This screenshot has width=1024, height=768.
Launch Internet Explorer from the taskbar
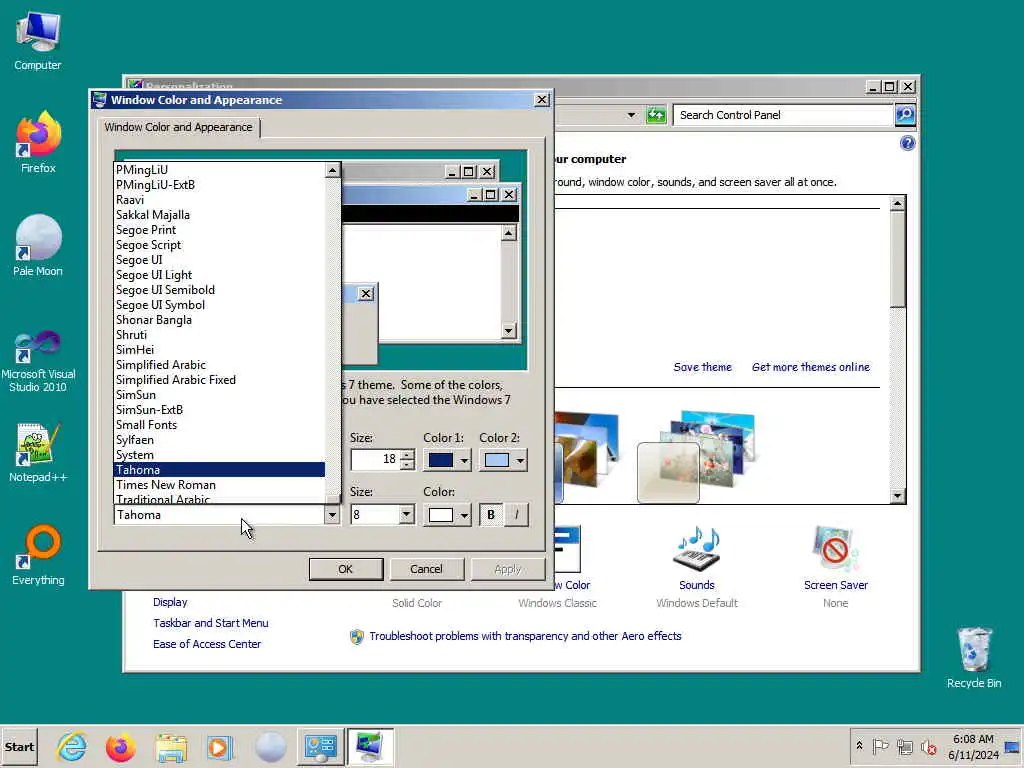pyautogui.click(x=72, y=747)
